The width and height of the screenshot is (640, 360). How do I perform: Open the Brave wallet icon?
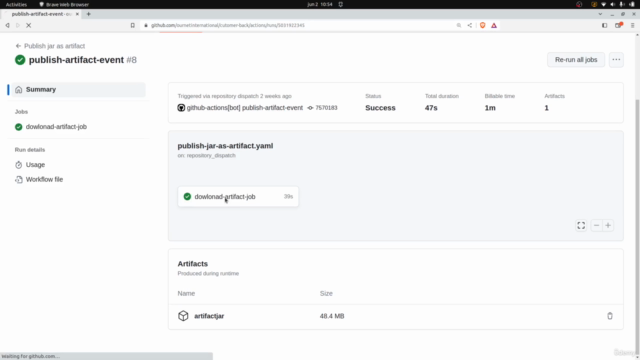point(618,25)
